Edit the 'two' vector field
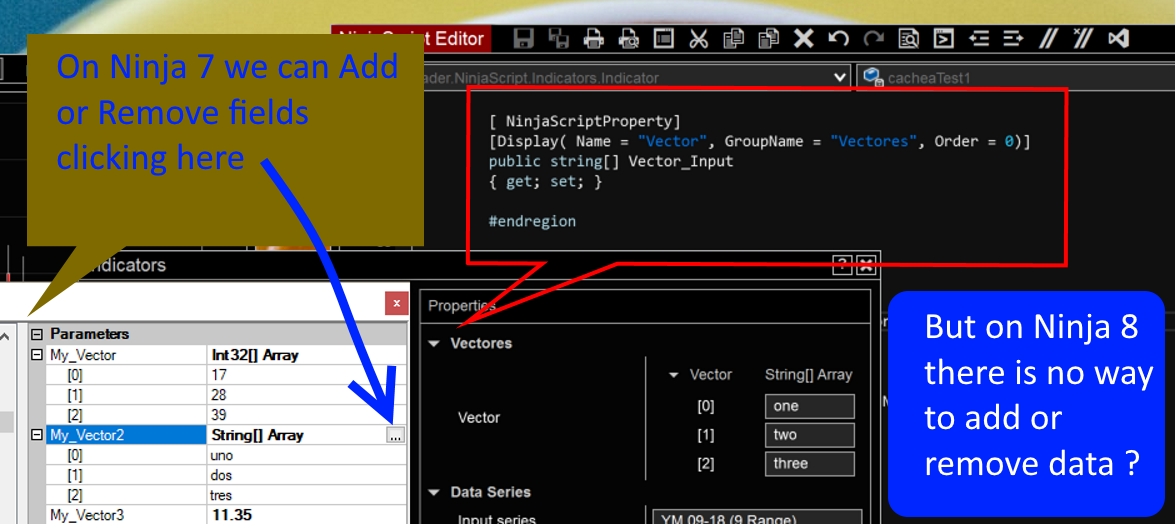 [x=809, y=435]
